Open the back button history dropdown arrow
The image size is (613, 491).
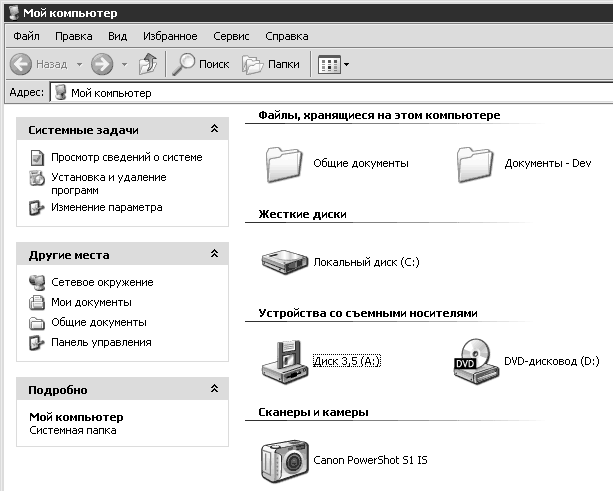point(78,64)
